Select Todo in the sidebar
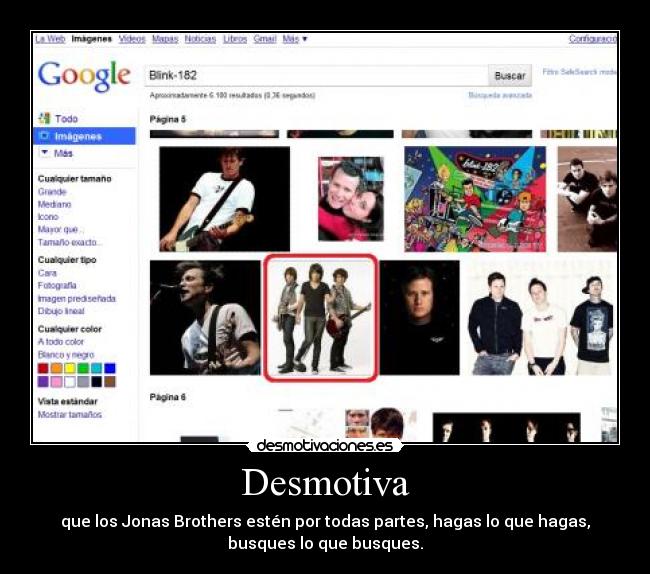Image resolution: width=650 pixels, height=574 pixels. [x=66, y=119]
